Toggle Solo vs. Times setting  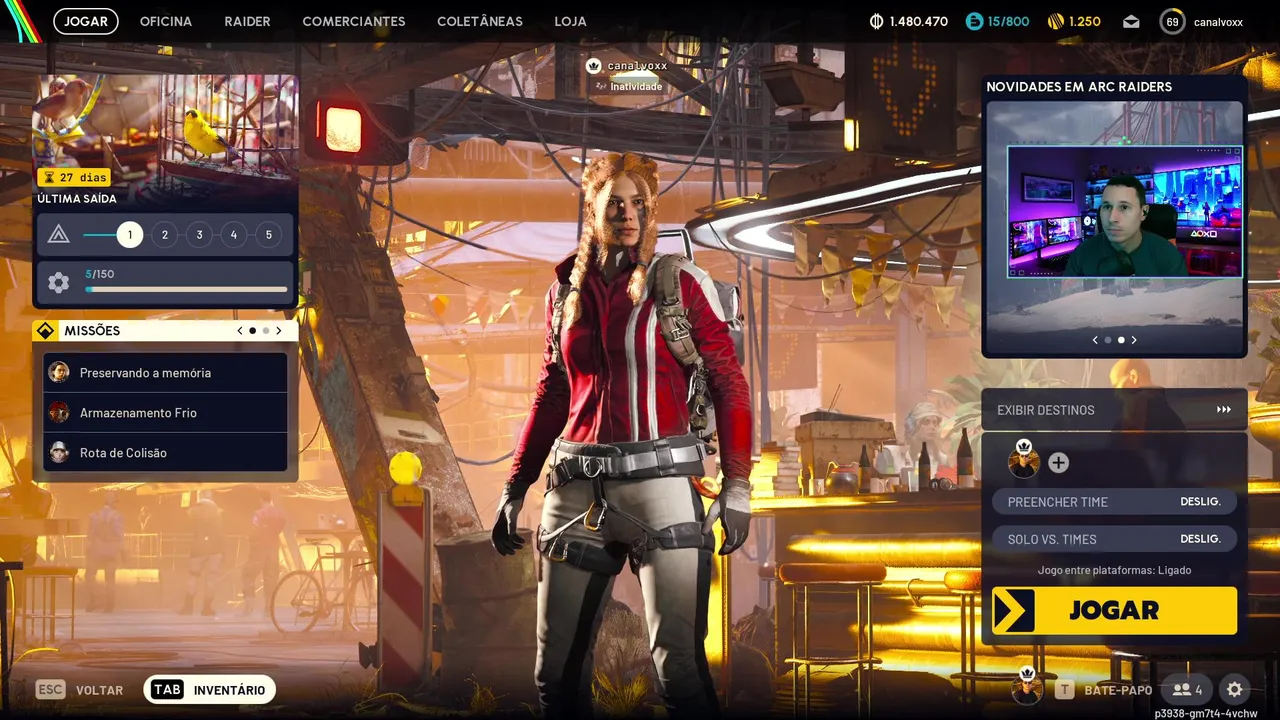[1114, 539]
